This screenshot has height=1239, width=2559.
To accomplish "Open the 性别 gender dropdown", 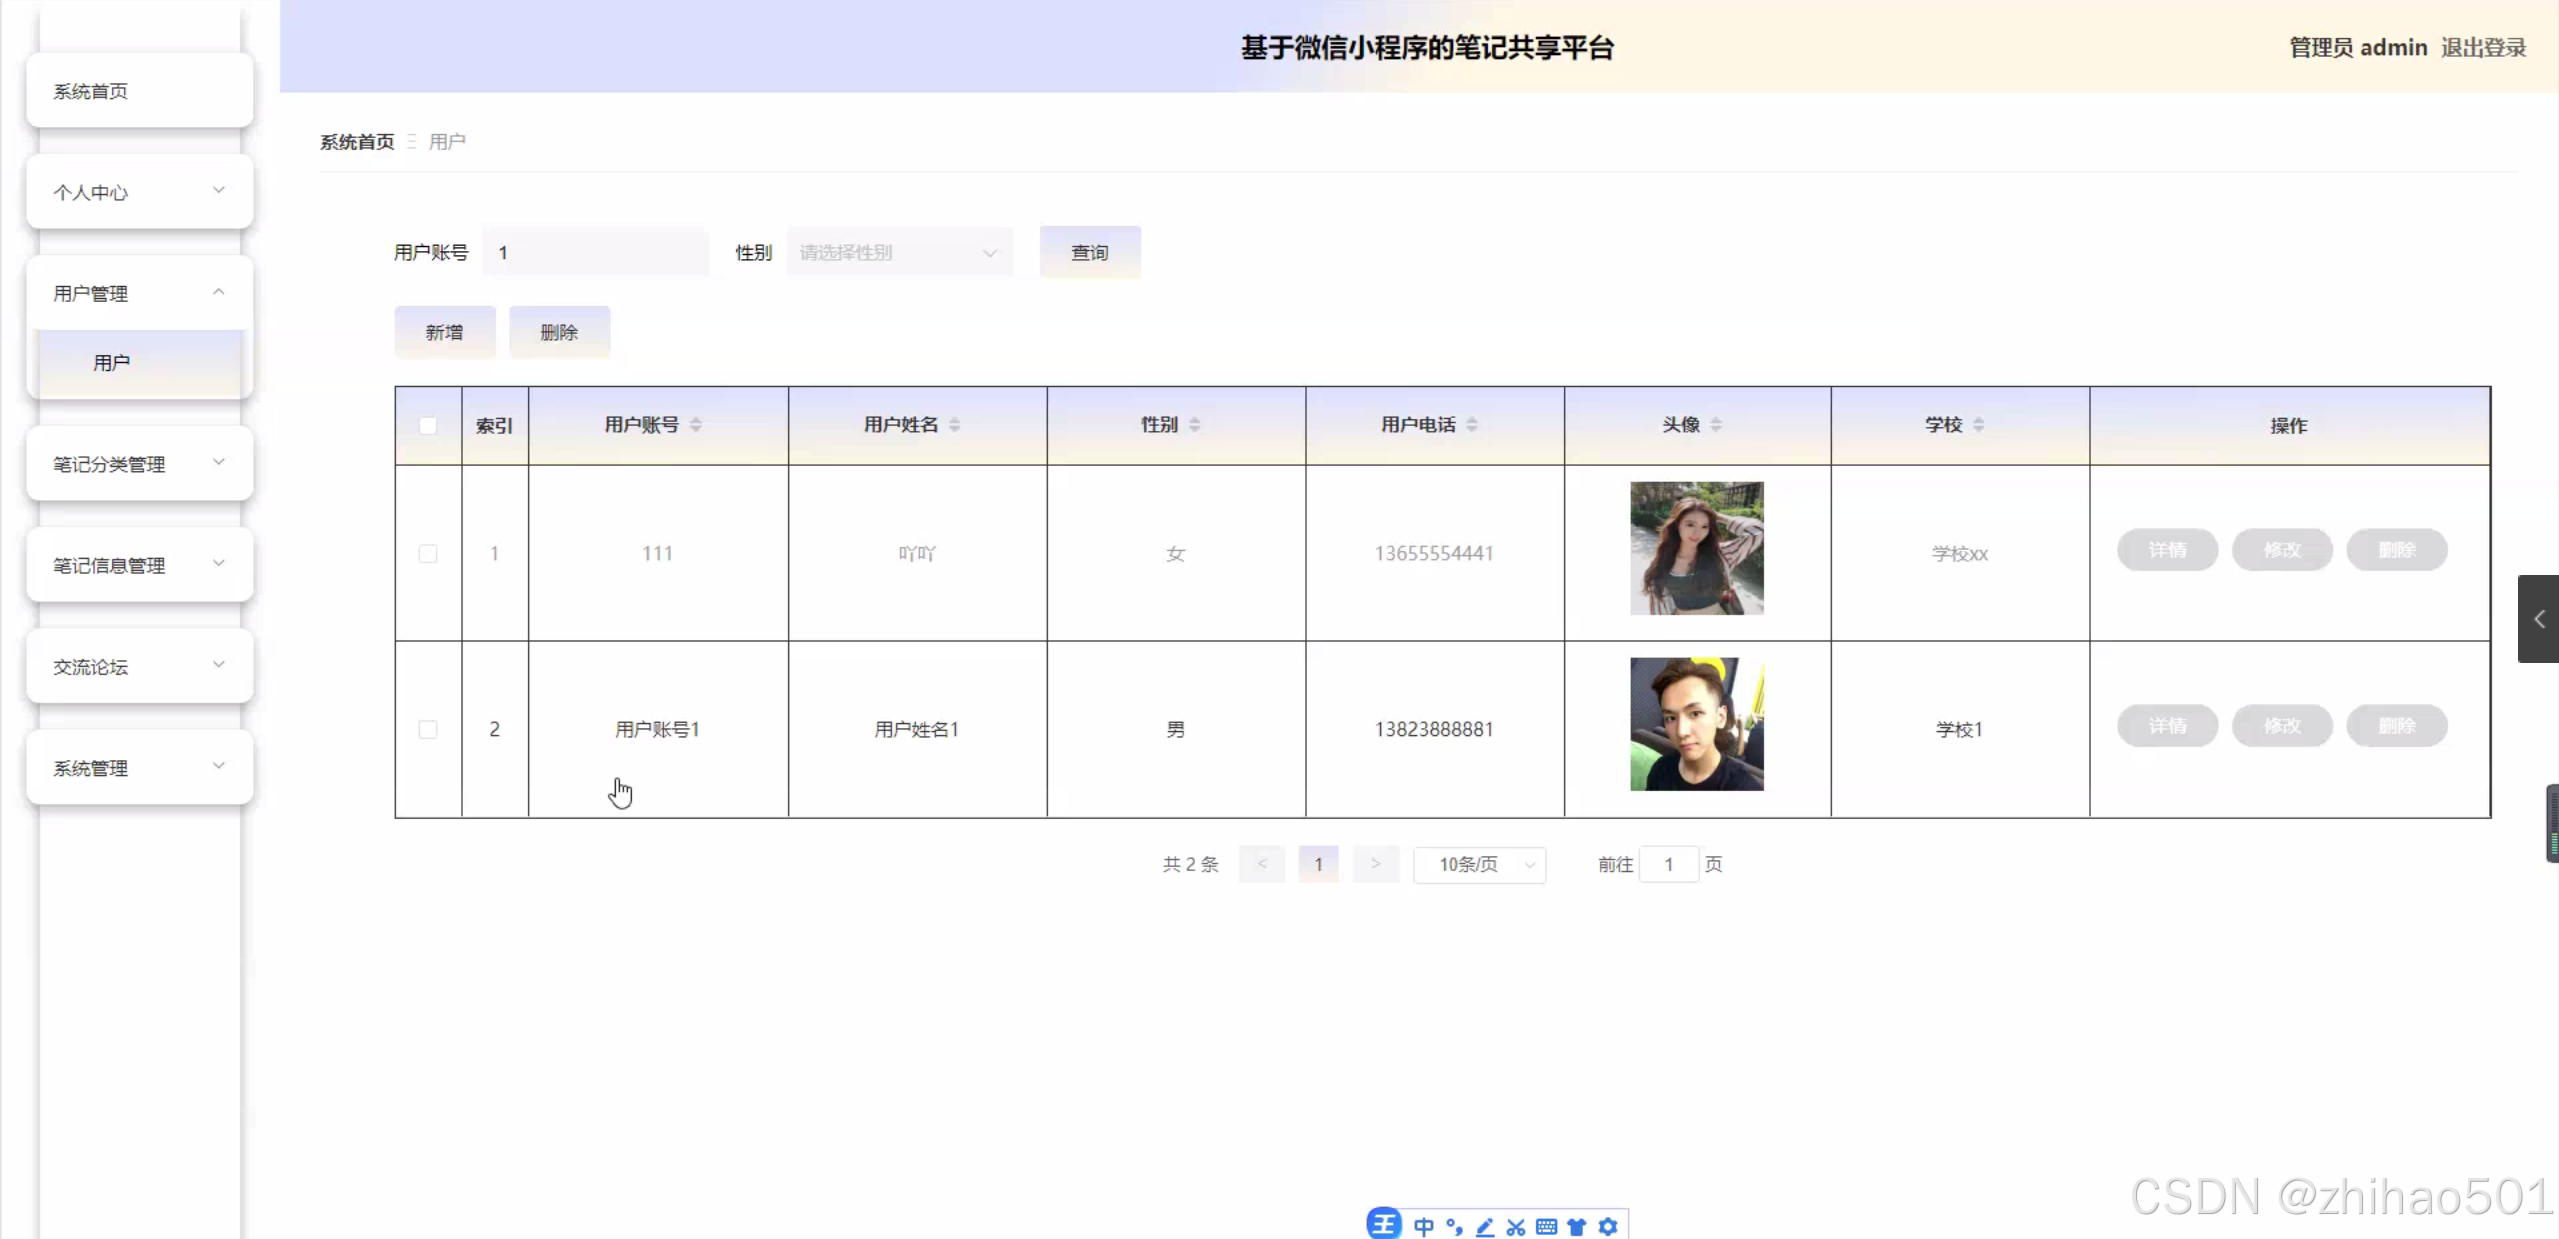I will click(x=899, y=253).
